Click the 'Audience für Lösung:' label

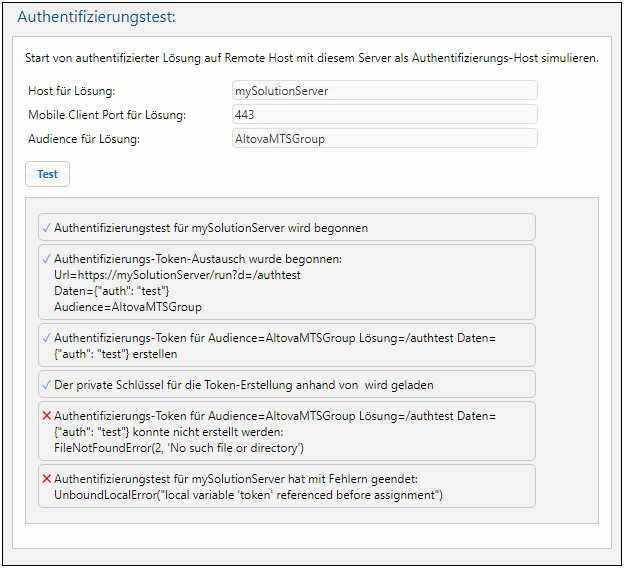[84, 139]
